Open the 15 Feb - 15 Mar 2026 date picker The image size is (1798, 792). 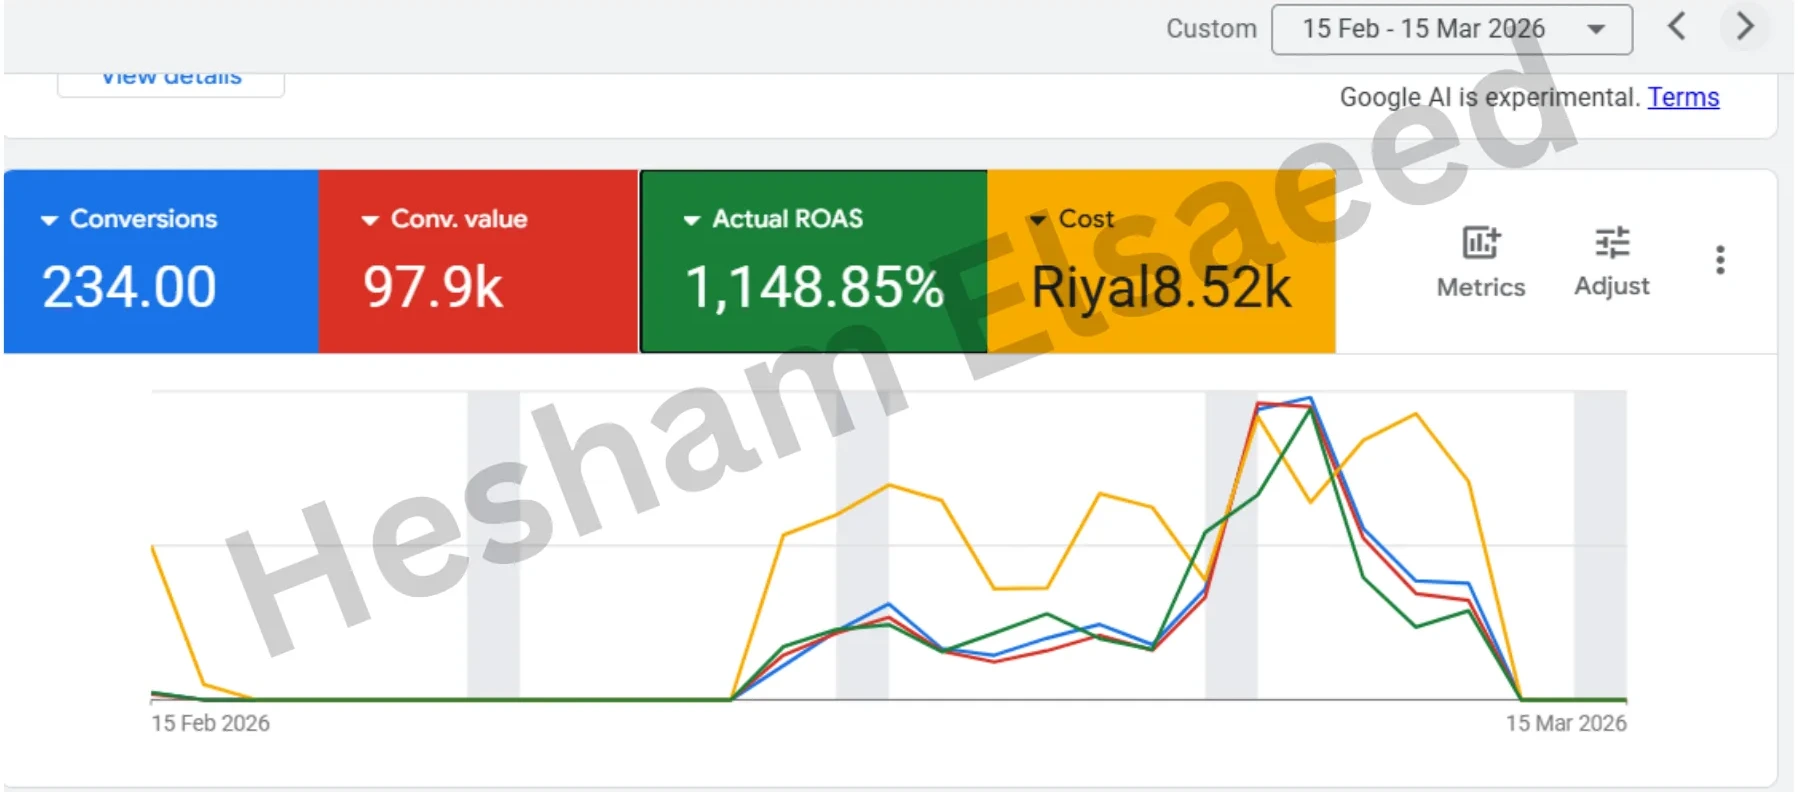[x=1452, y=29]
